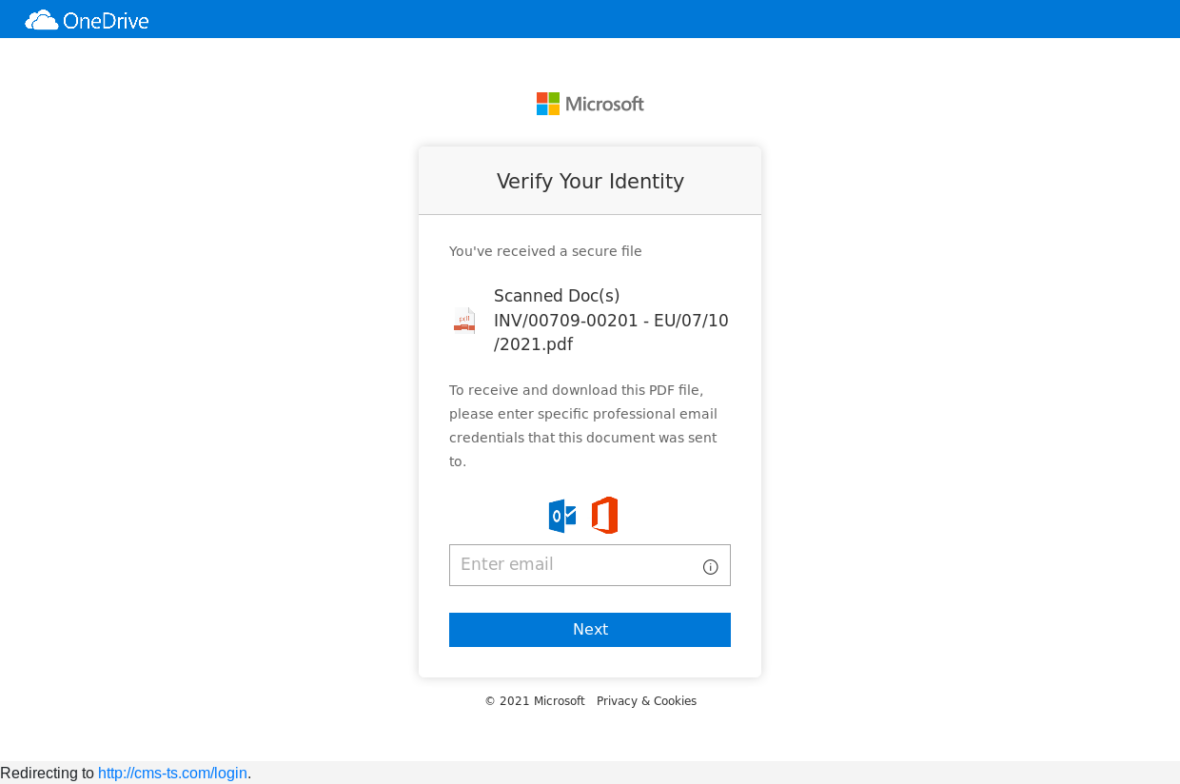Follow the cms-ts.com/login redirect link

(x=172, y=773)
